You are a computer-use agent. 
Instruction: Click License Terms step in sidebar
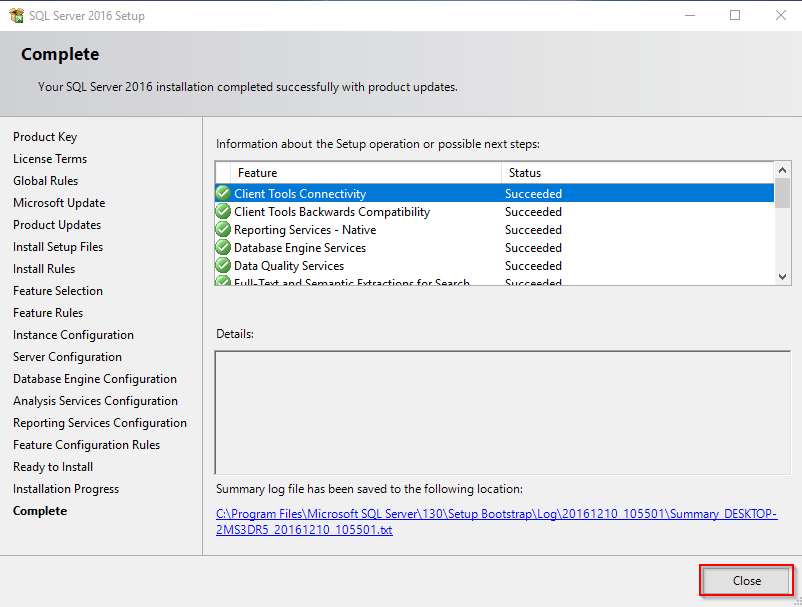[50, 159]
